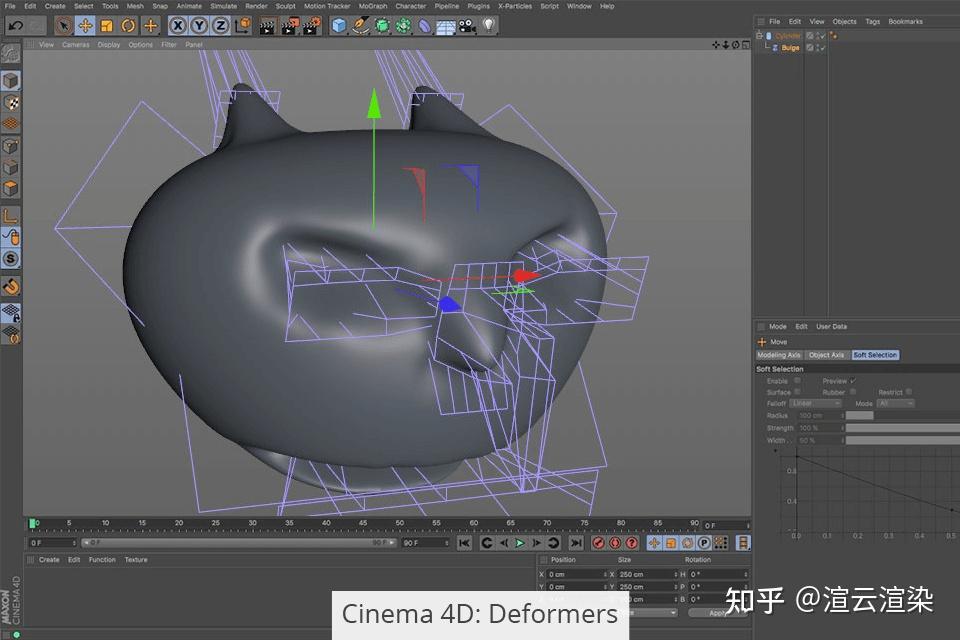Open the Simulate menu
Viewport: 960px width, 640px height.
pos(223,6)
